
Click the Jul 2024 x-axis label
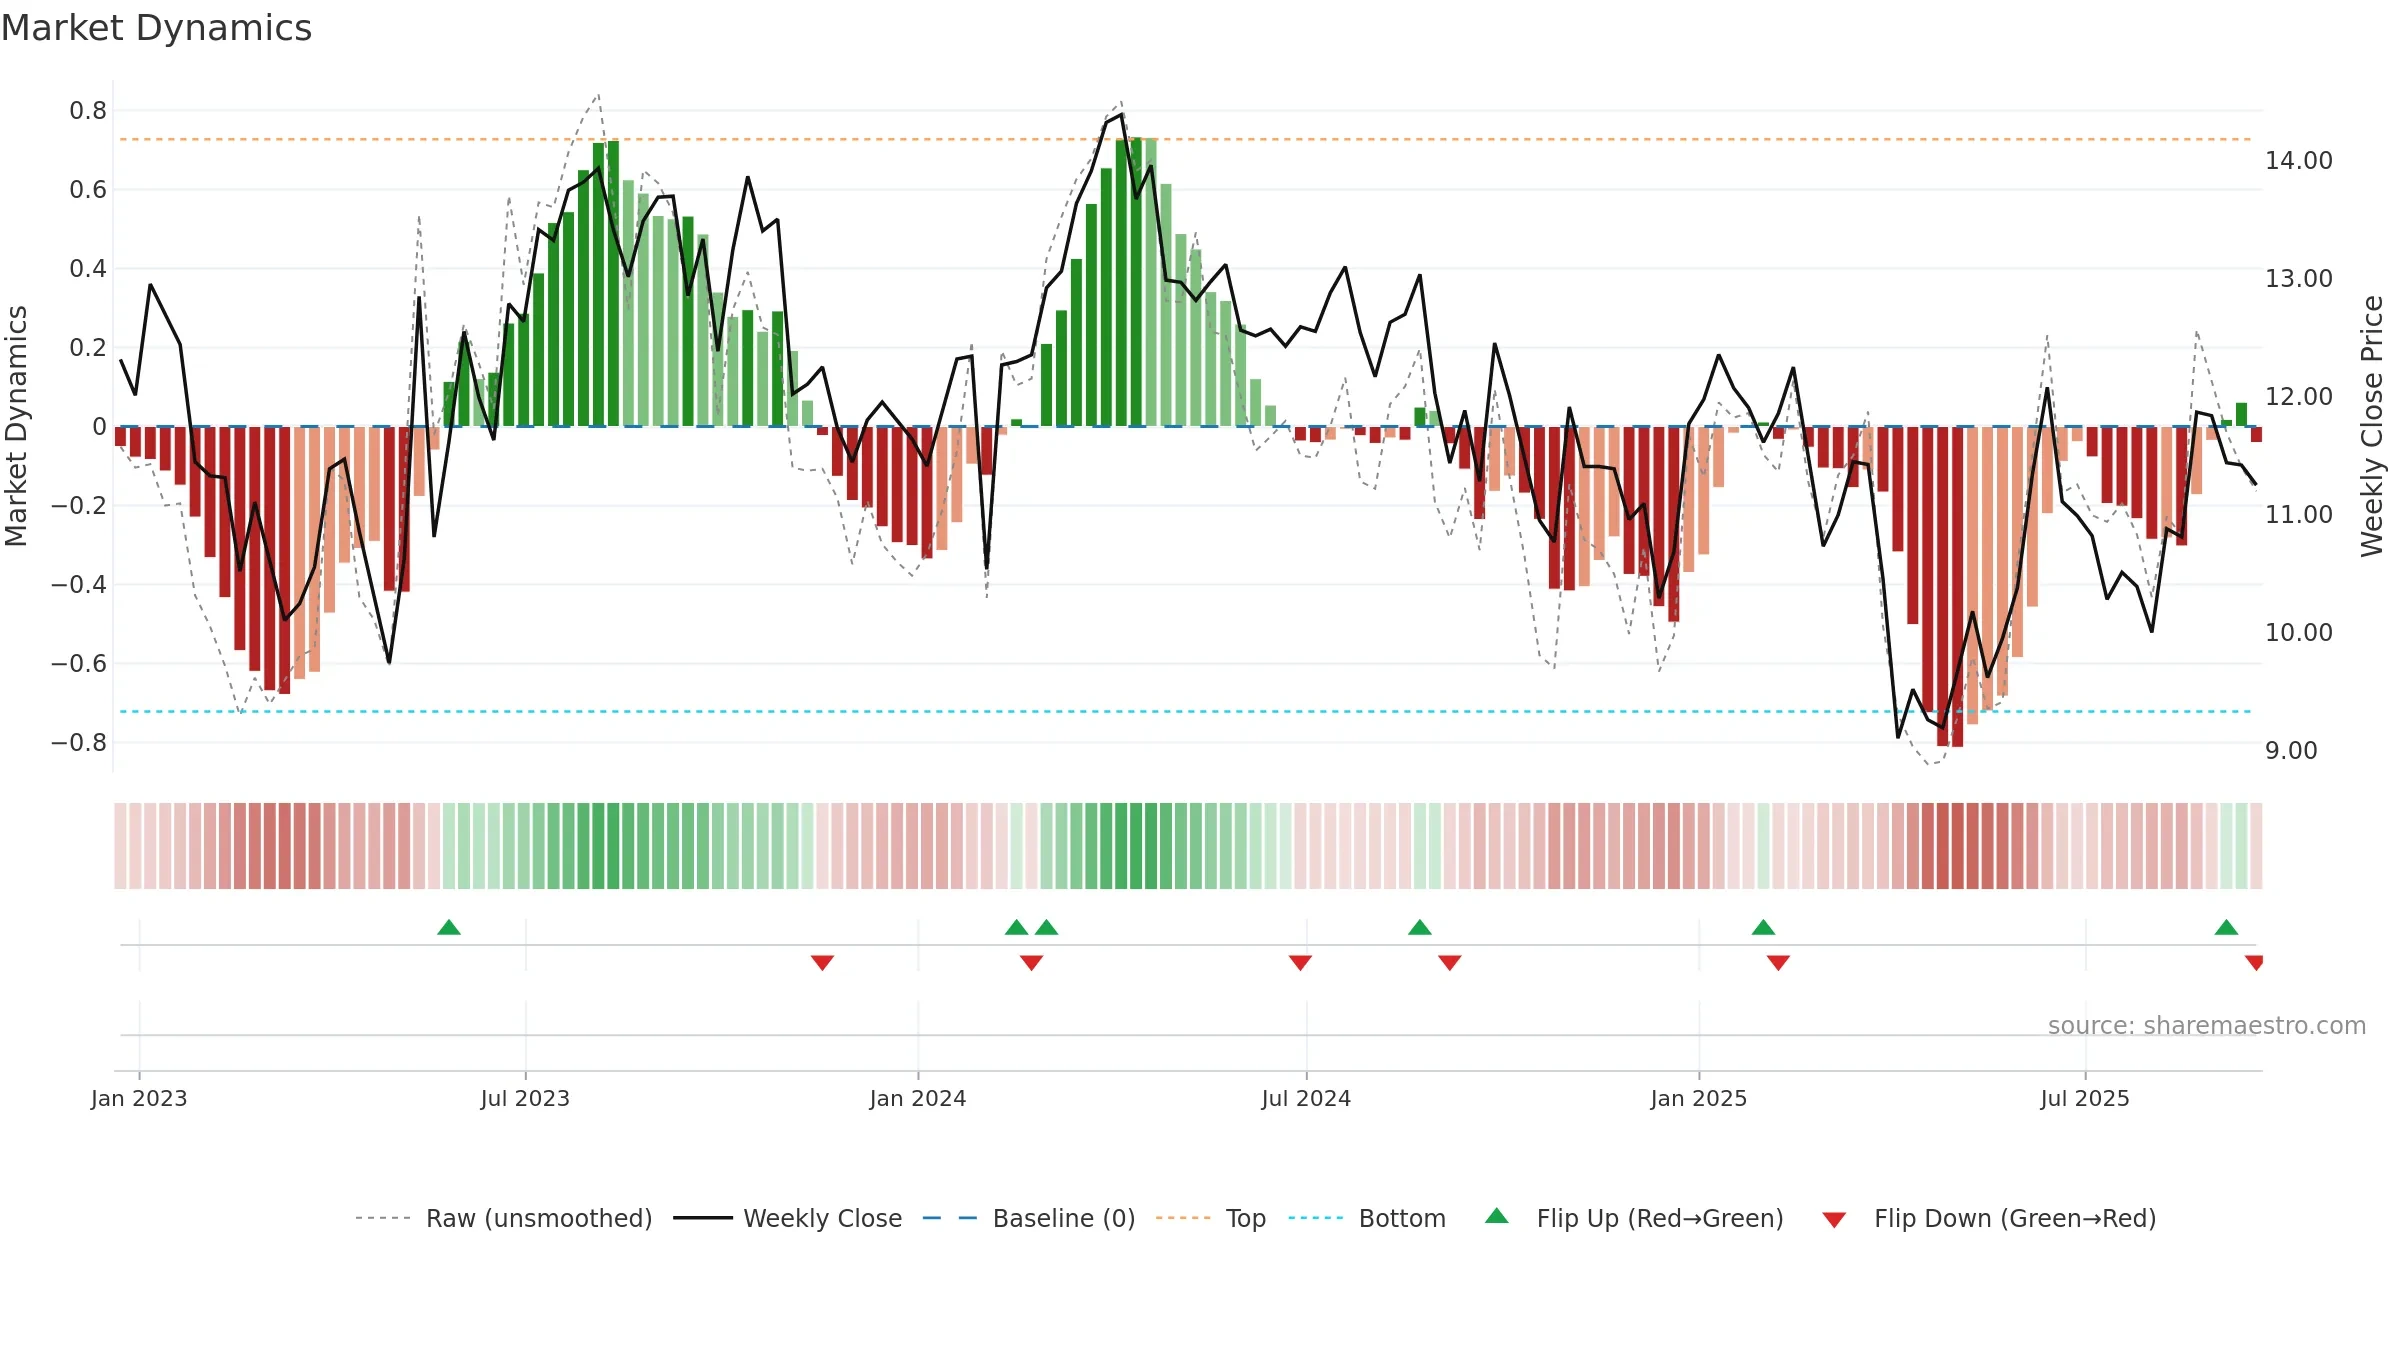point(1306,1098)
